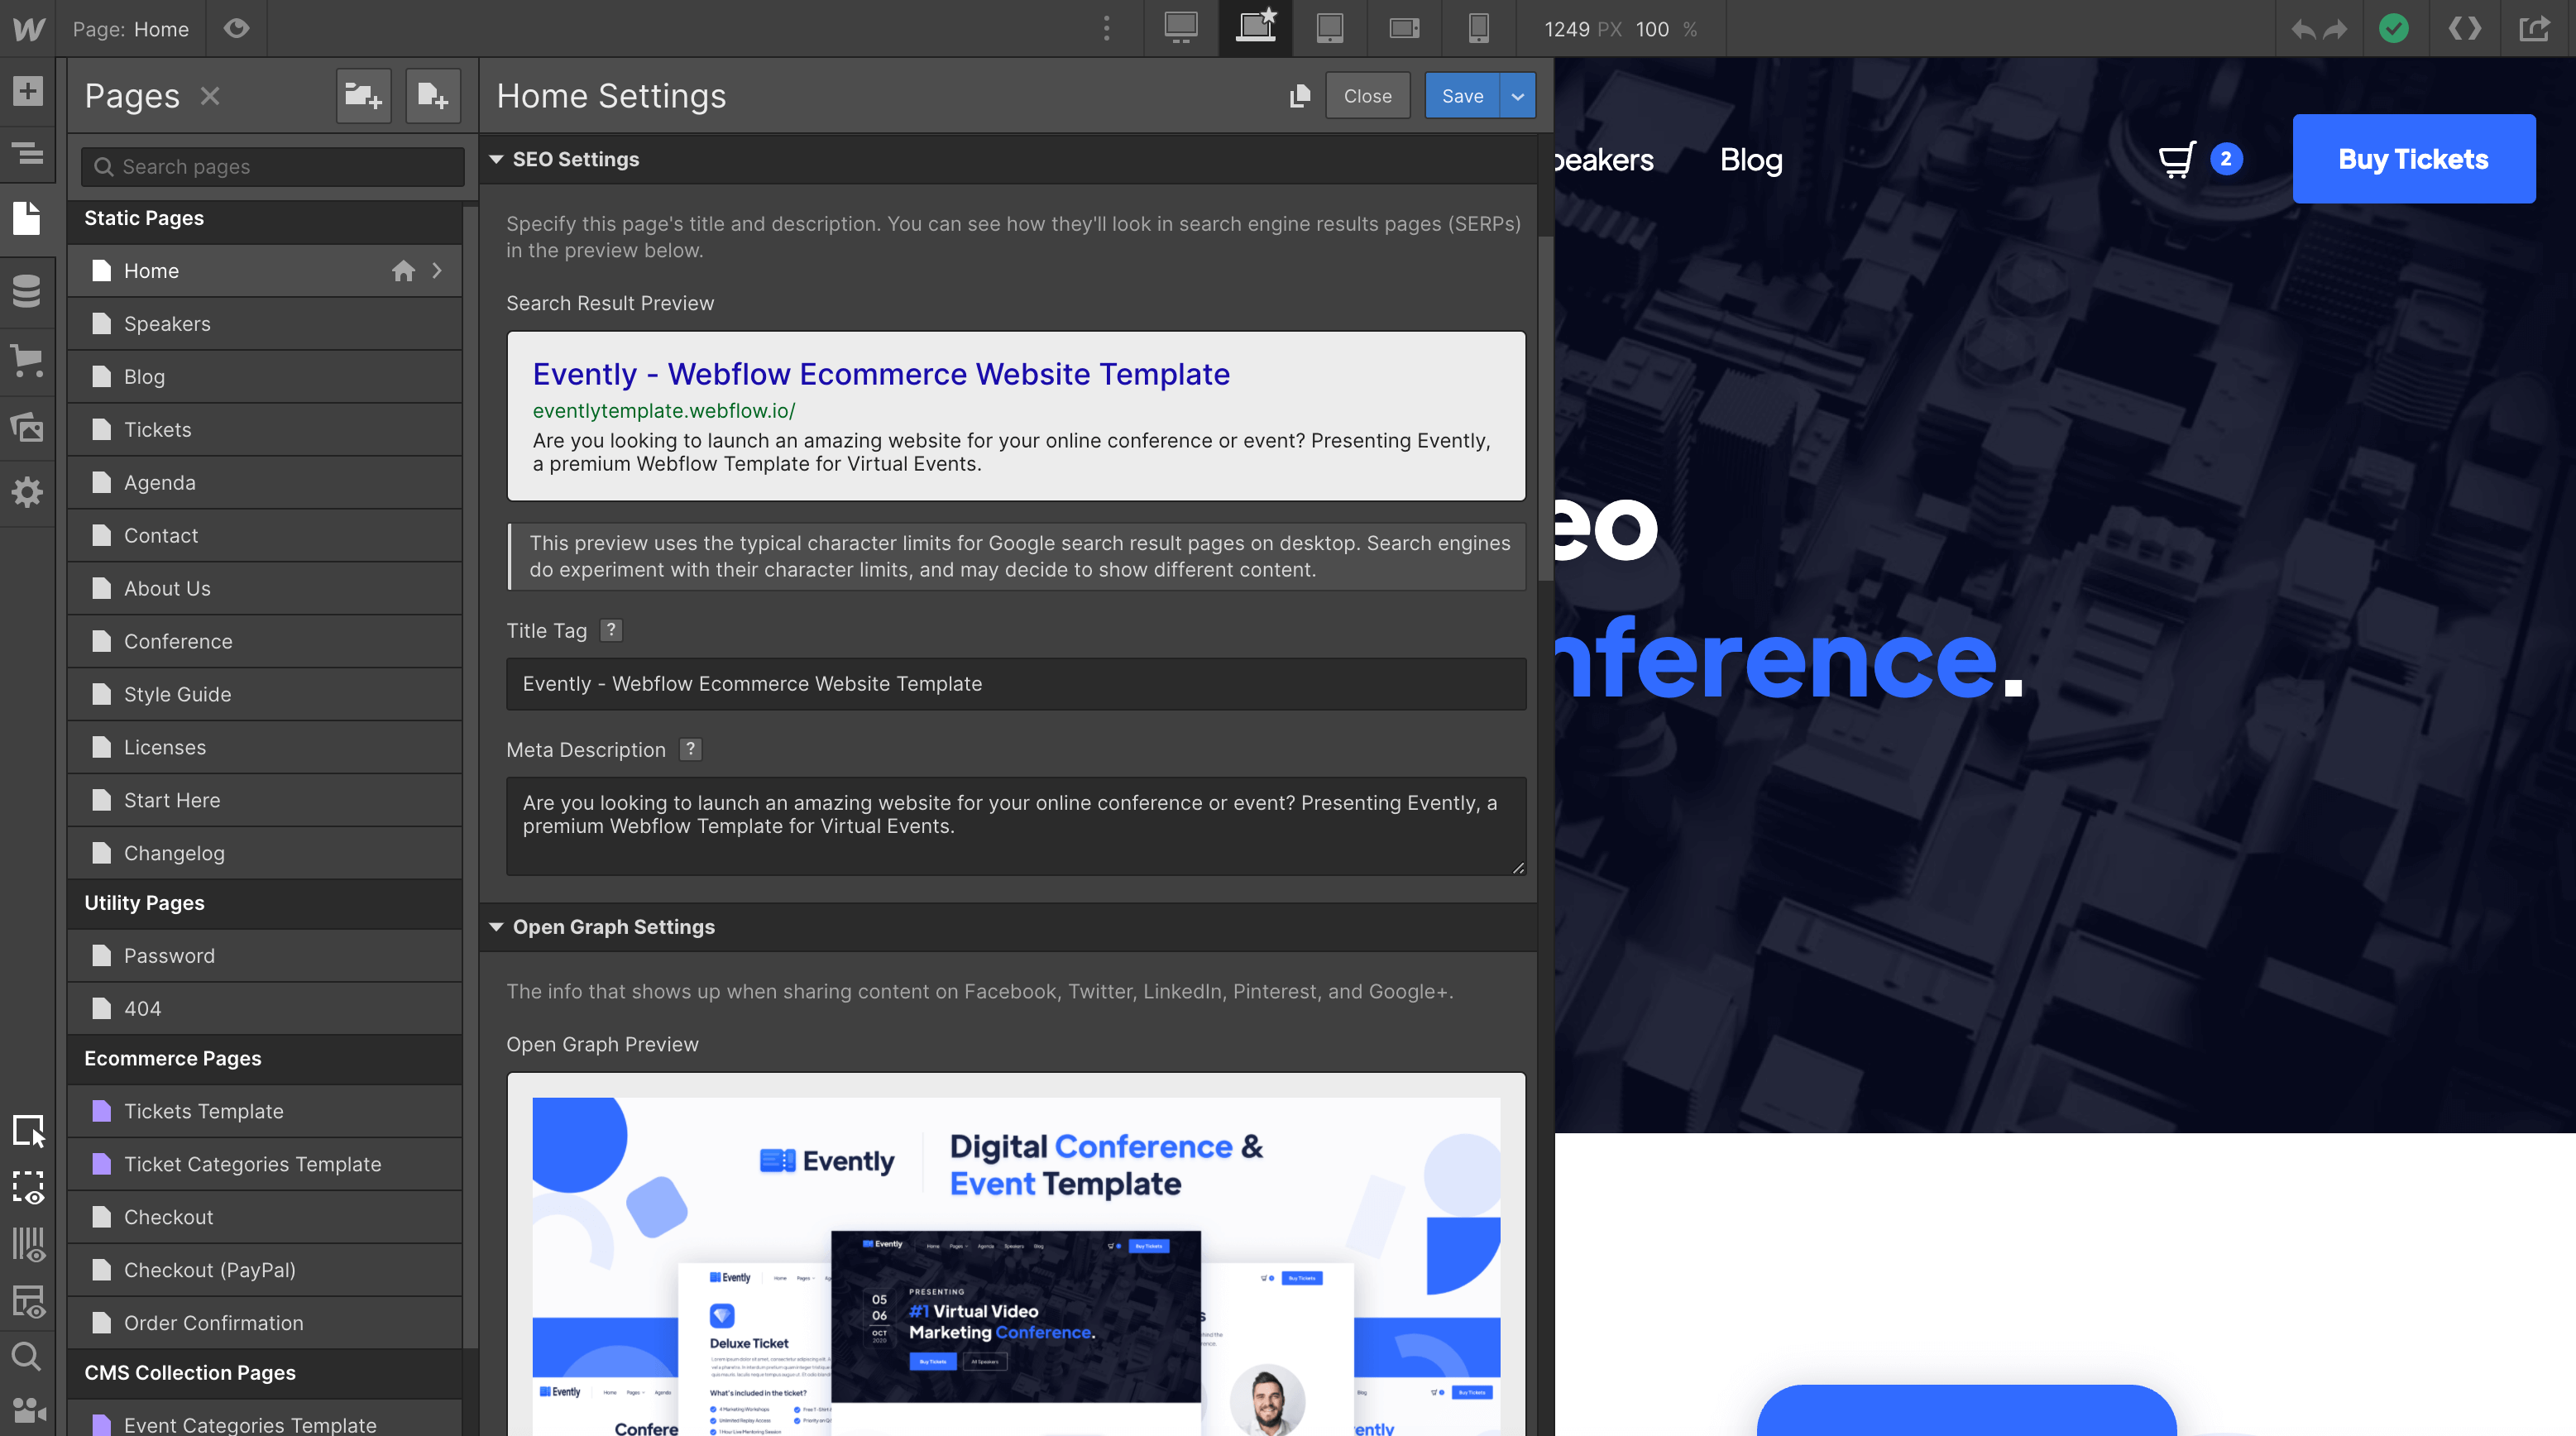Toggle preview mode with the eye icon

[237, 29]
